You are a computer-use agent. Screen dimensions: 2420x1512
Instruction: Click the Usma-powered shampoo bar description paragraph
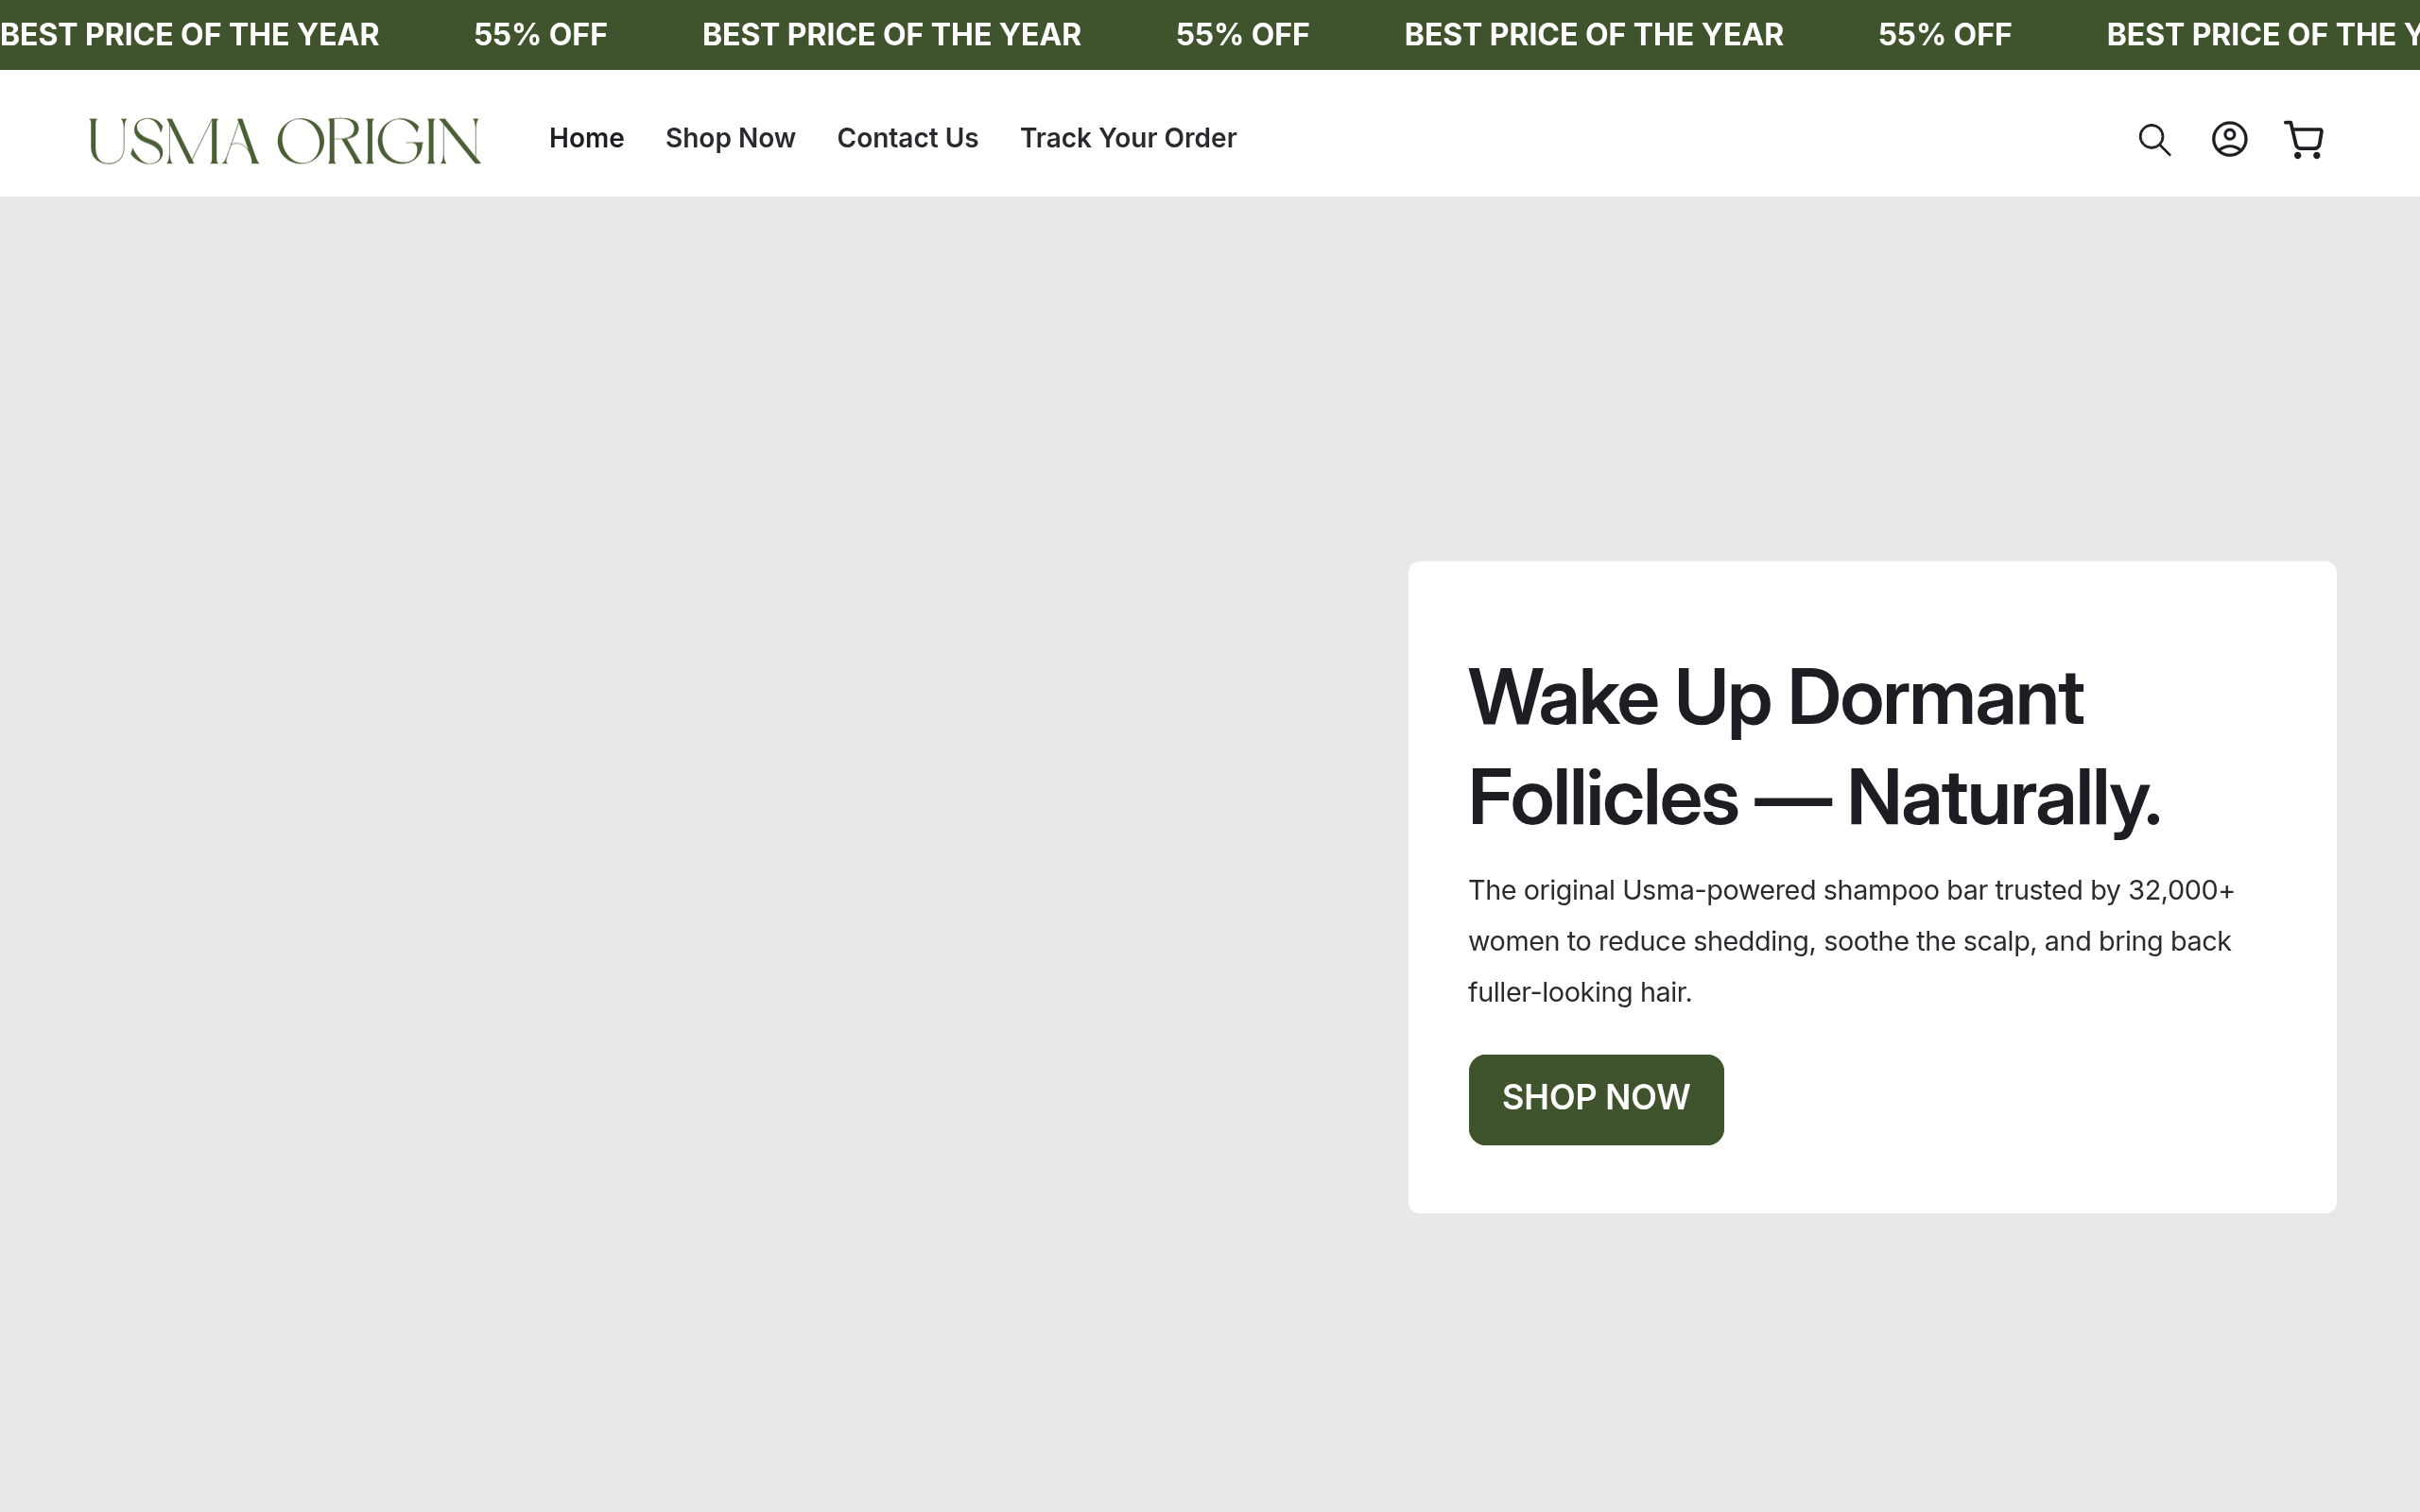[1850, 940]
